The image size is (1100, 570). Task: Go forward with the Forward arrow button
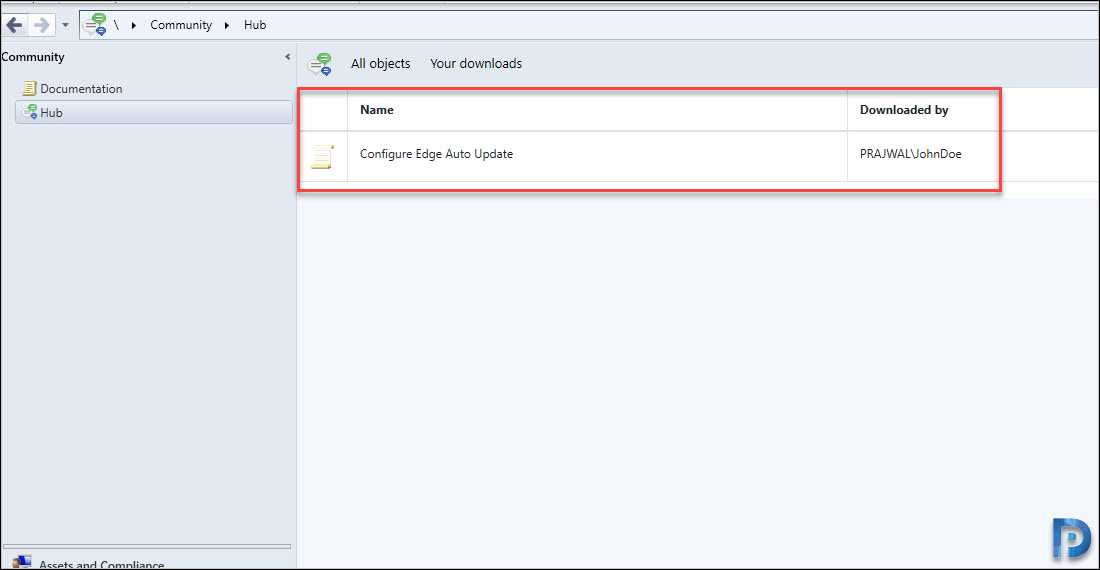(x=41, y=25)
